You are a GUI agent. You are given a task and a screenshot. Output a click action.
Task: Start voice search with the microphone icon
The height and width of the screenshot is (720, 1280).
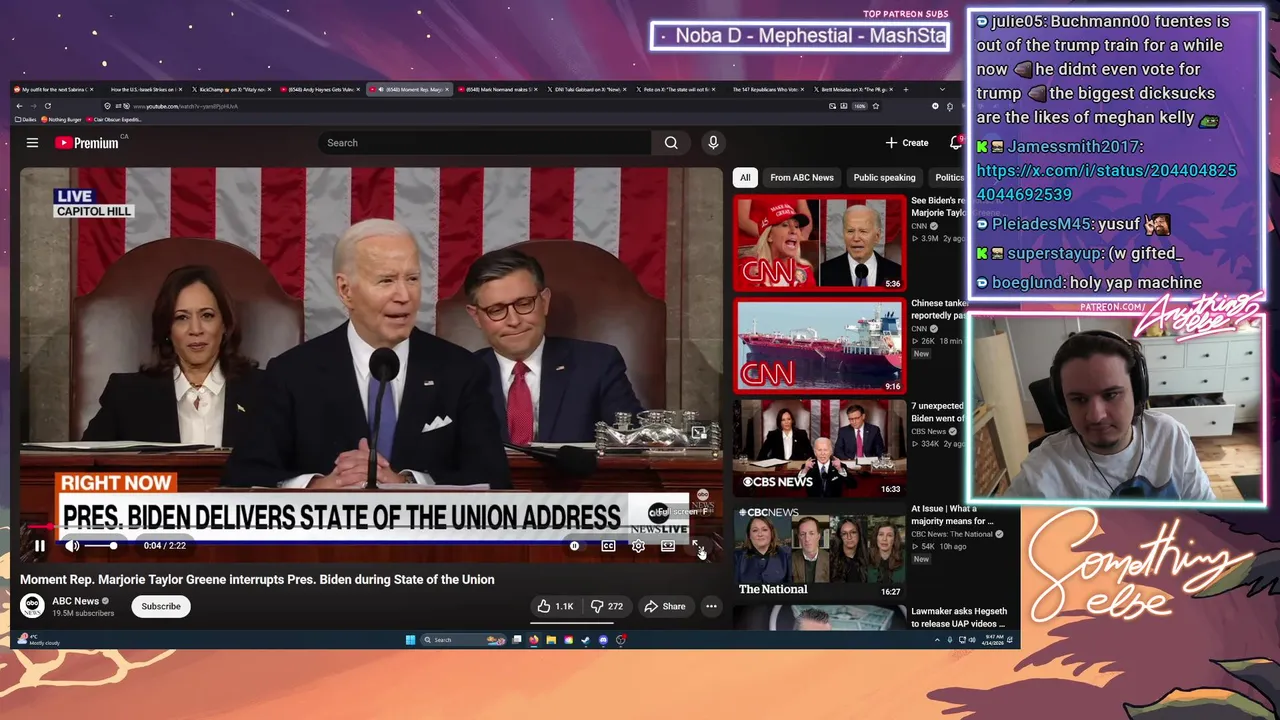(713, 143)
